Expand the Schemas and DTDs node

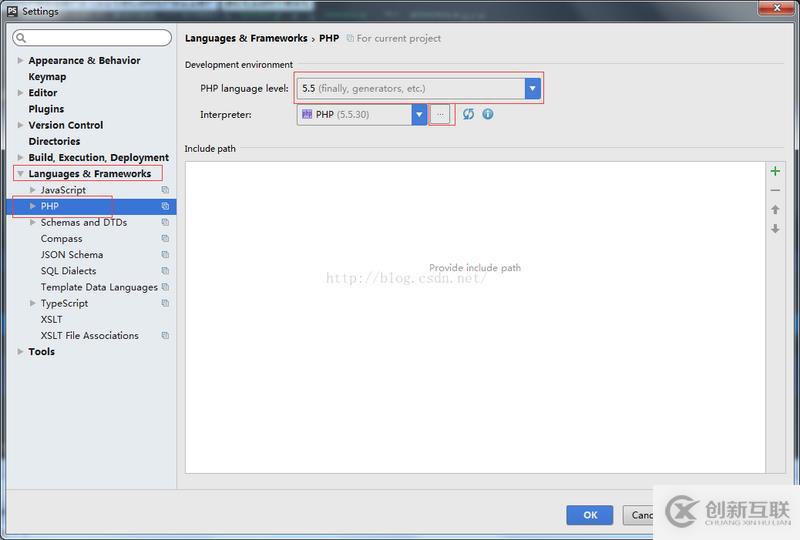click(33, 222)
